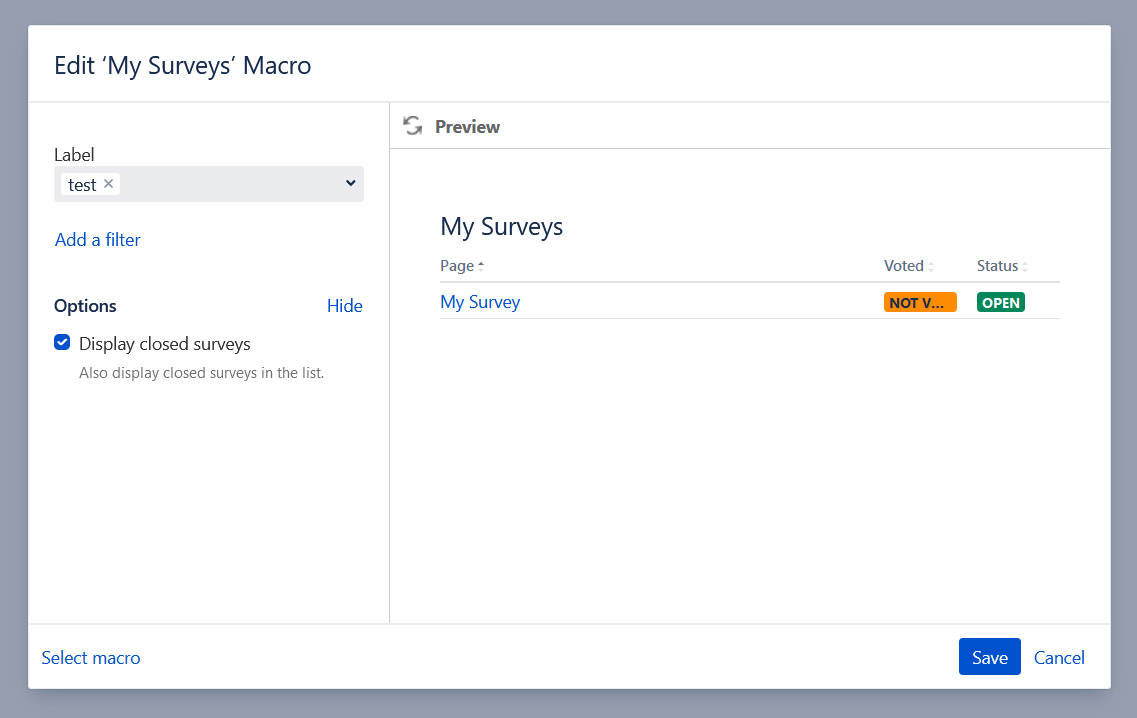Remove the 'test' label via its x icon
The image size is (1137, 718).
point(109,183)
